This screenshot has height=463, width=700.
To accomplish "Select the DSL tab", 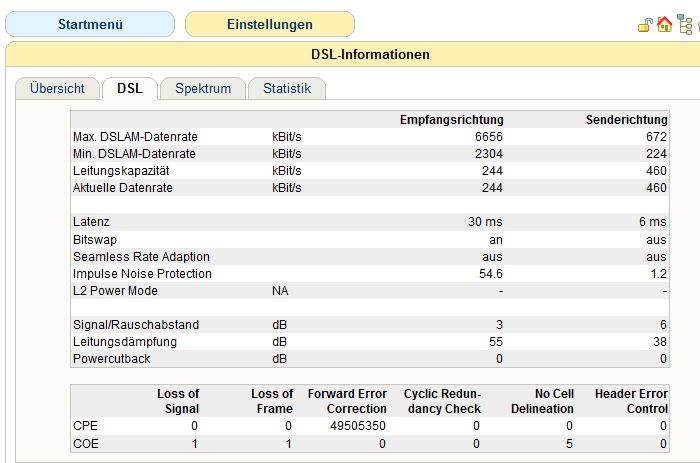I will point(130,88).
